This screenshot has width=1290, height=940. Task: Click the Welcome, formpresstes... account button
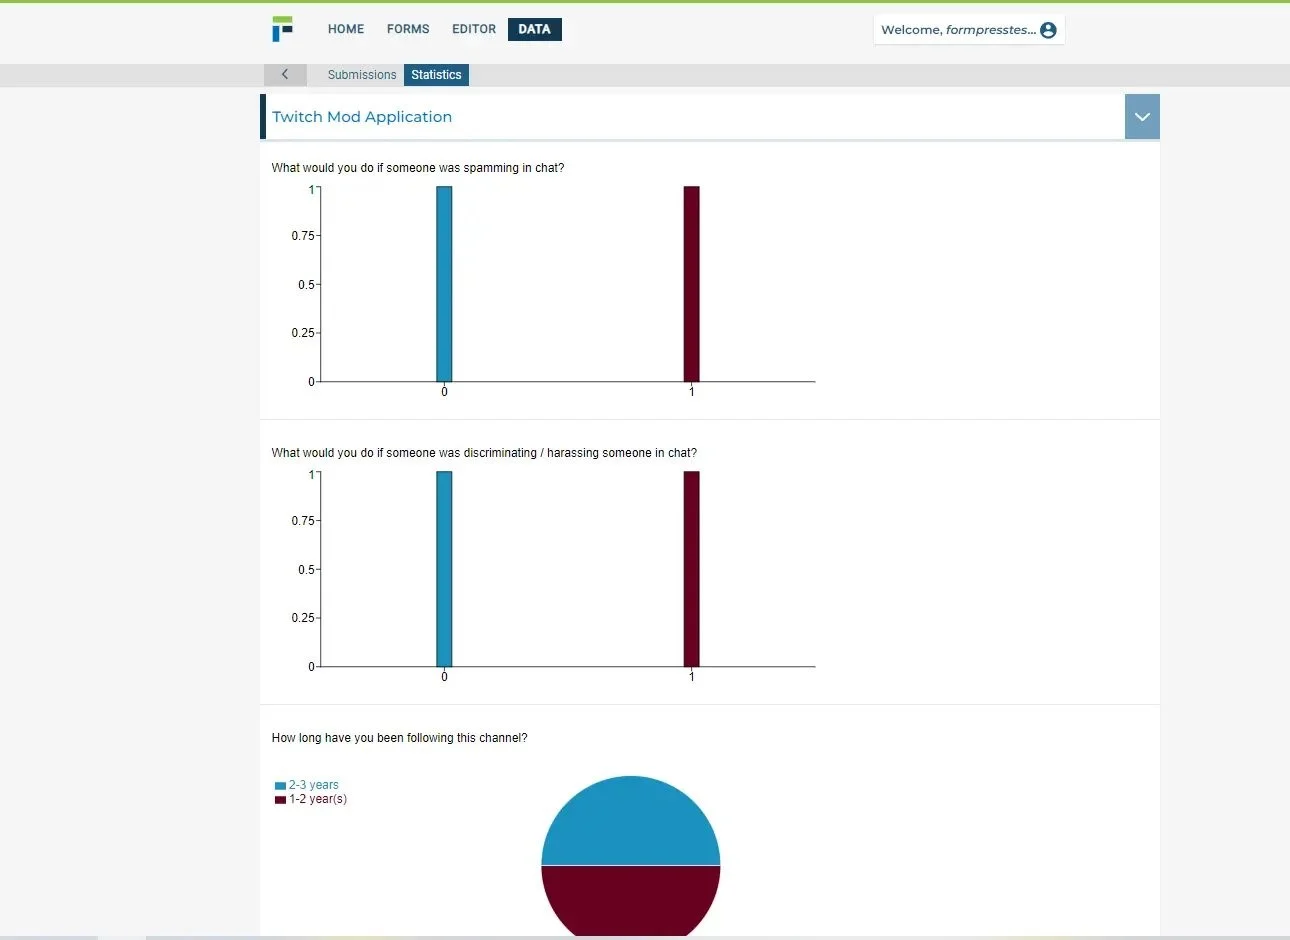[x=968, y=30]
